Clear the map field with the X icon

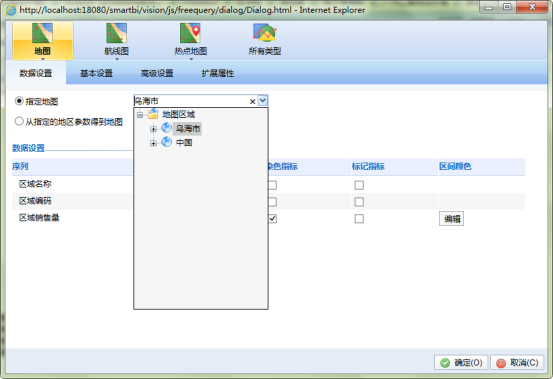click(252, 102)
